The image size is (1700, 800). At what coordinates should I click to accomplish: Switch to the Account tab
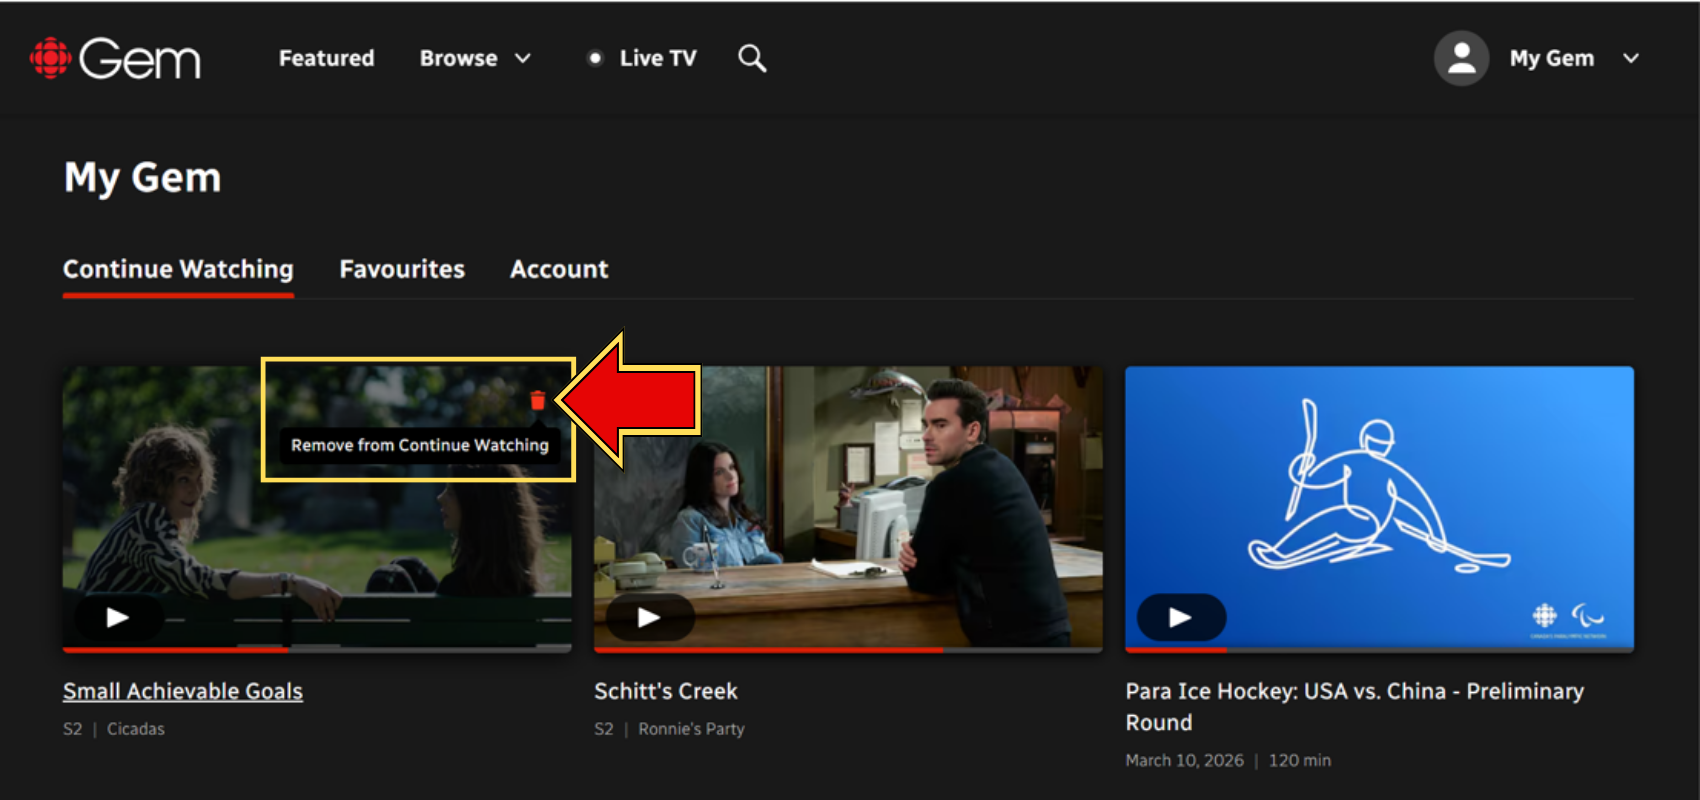click(559, 269)
